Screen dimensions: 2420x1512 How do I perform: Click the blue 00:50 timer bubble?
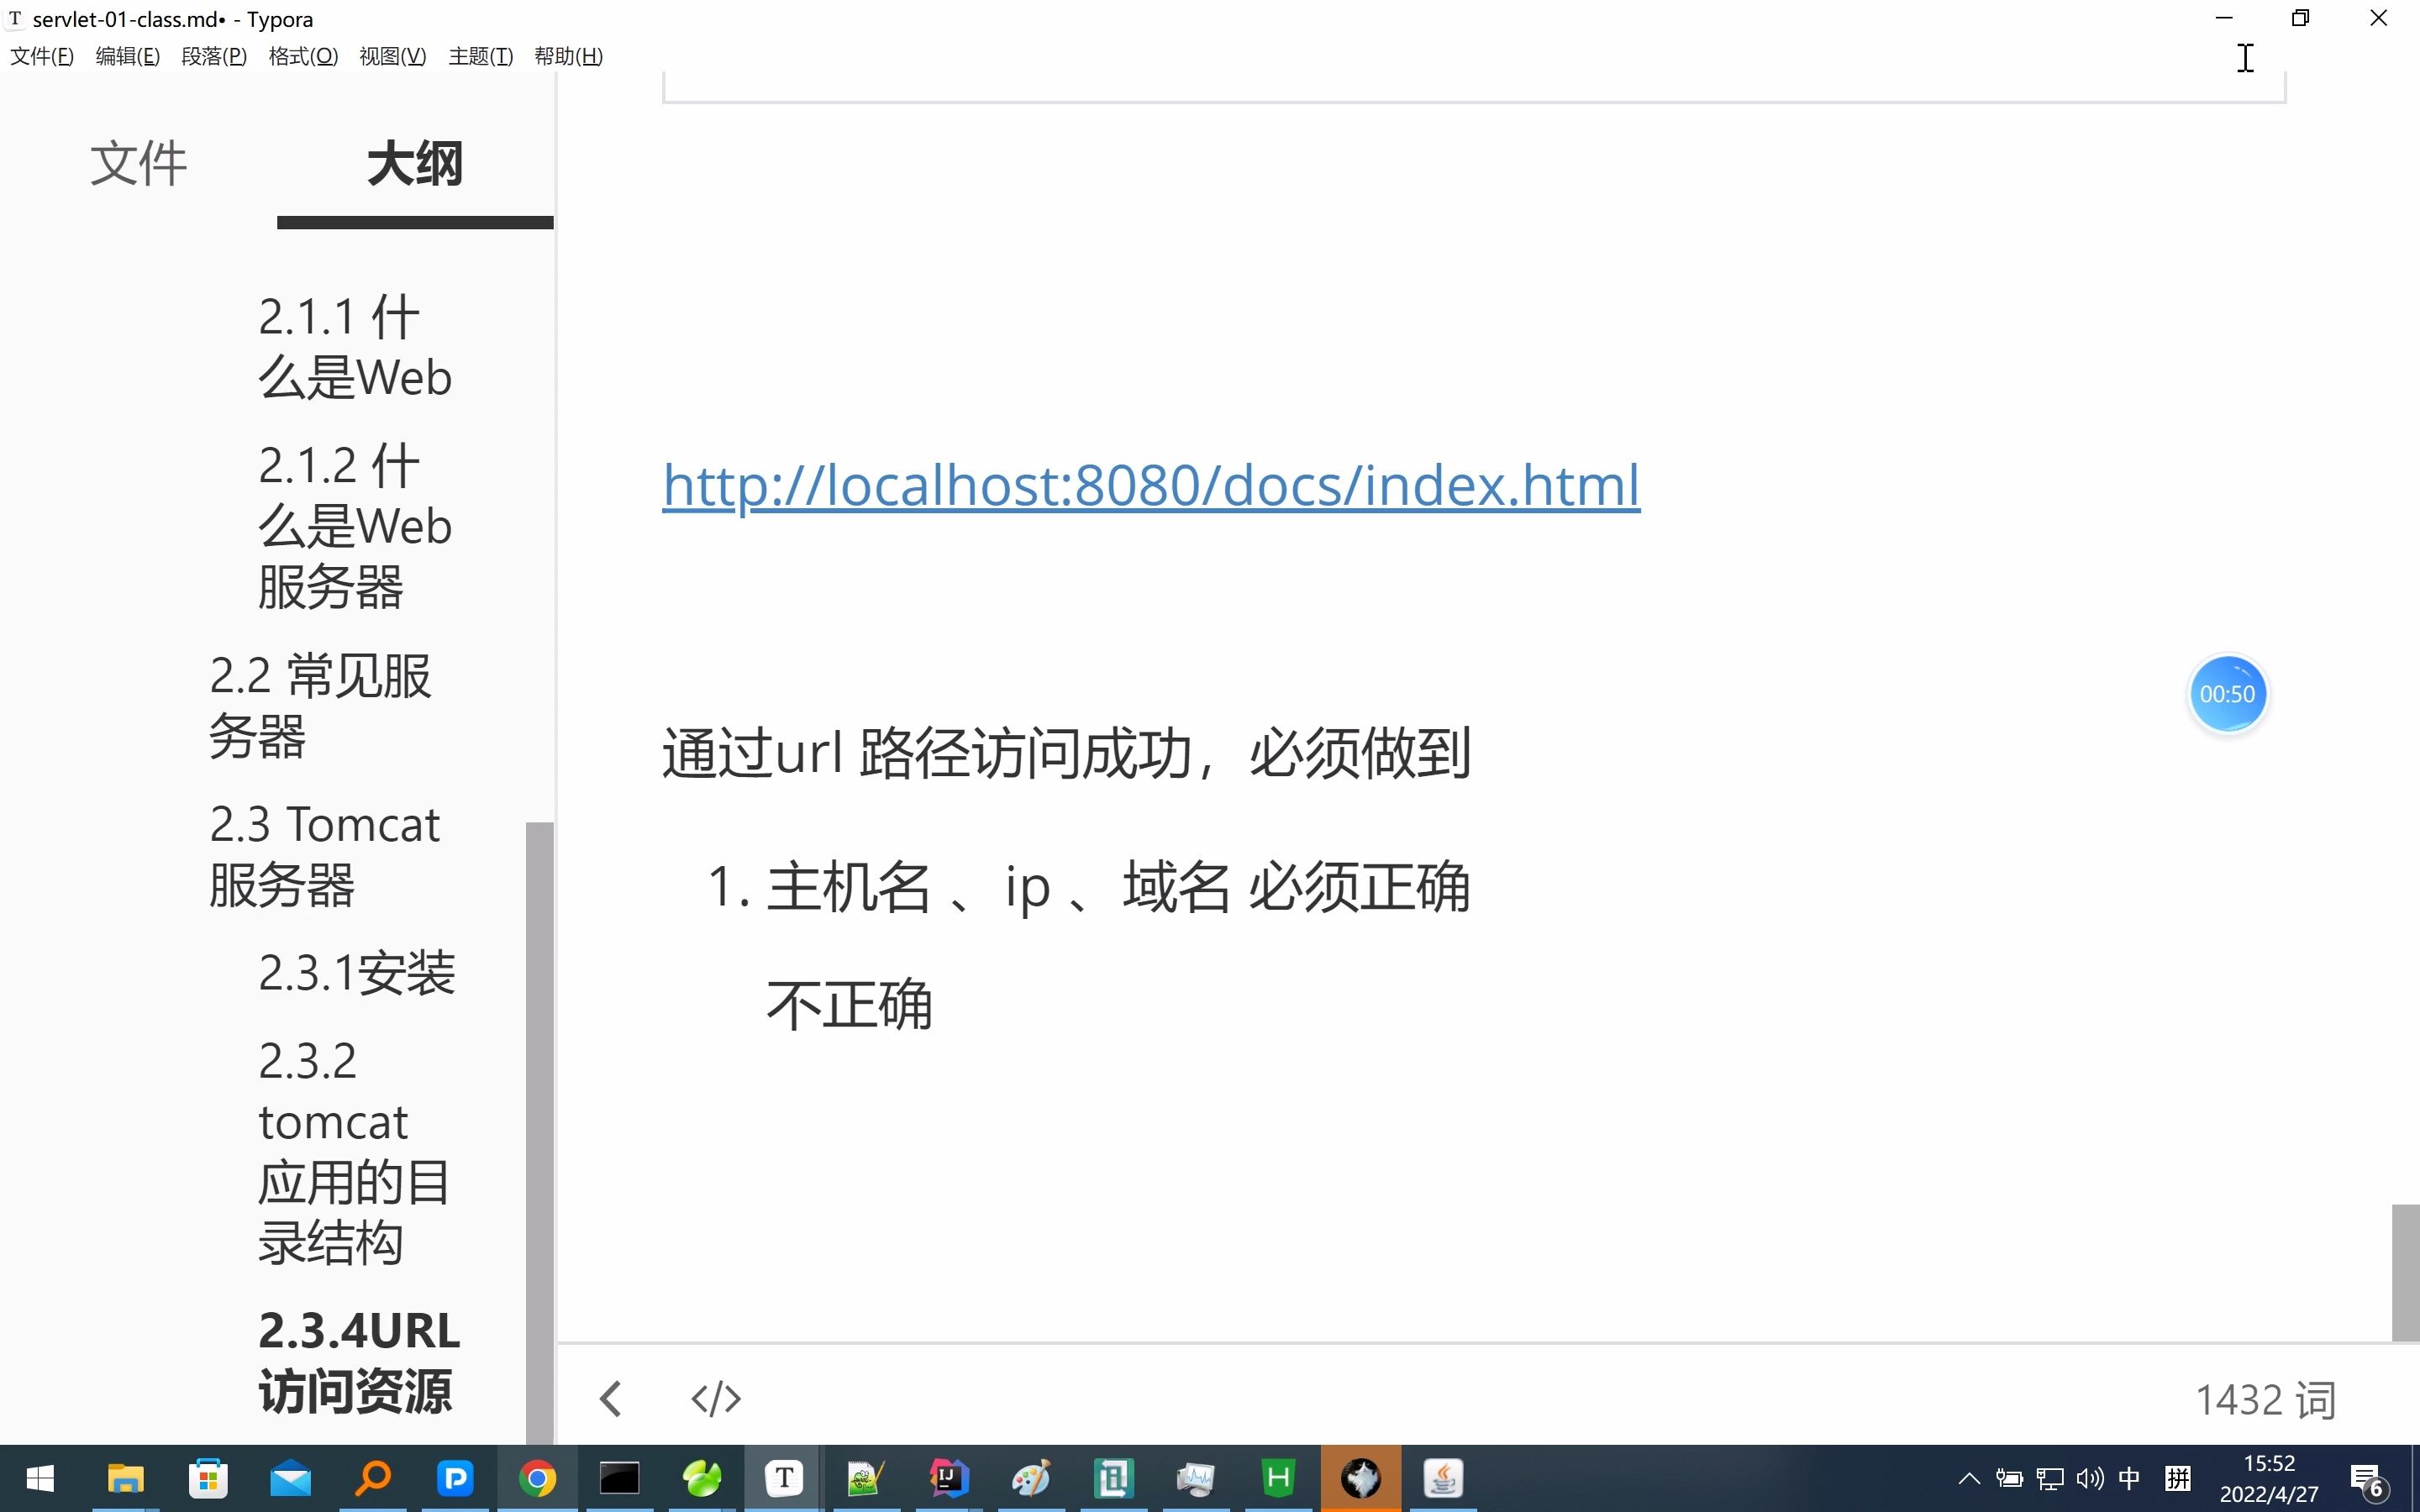click(x=2227, y=694)
